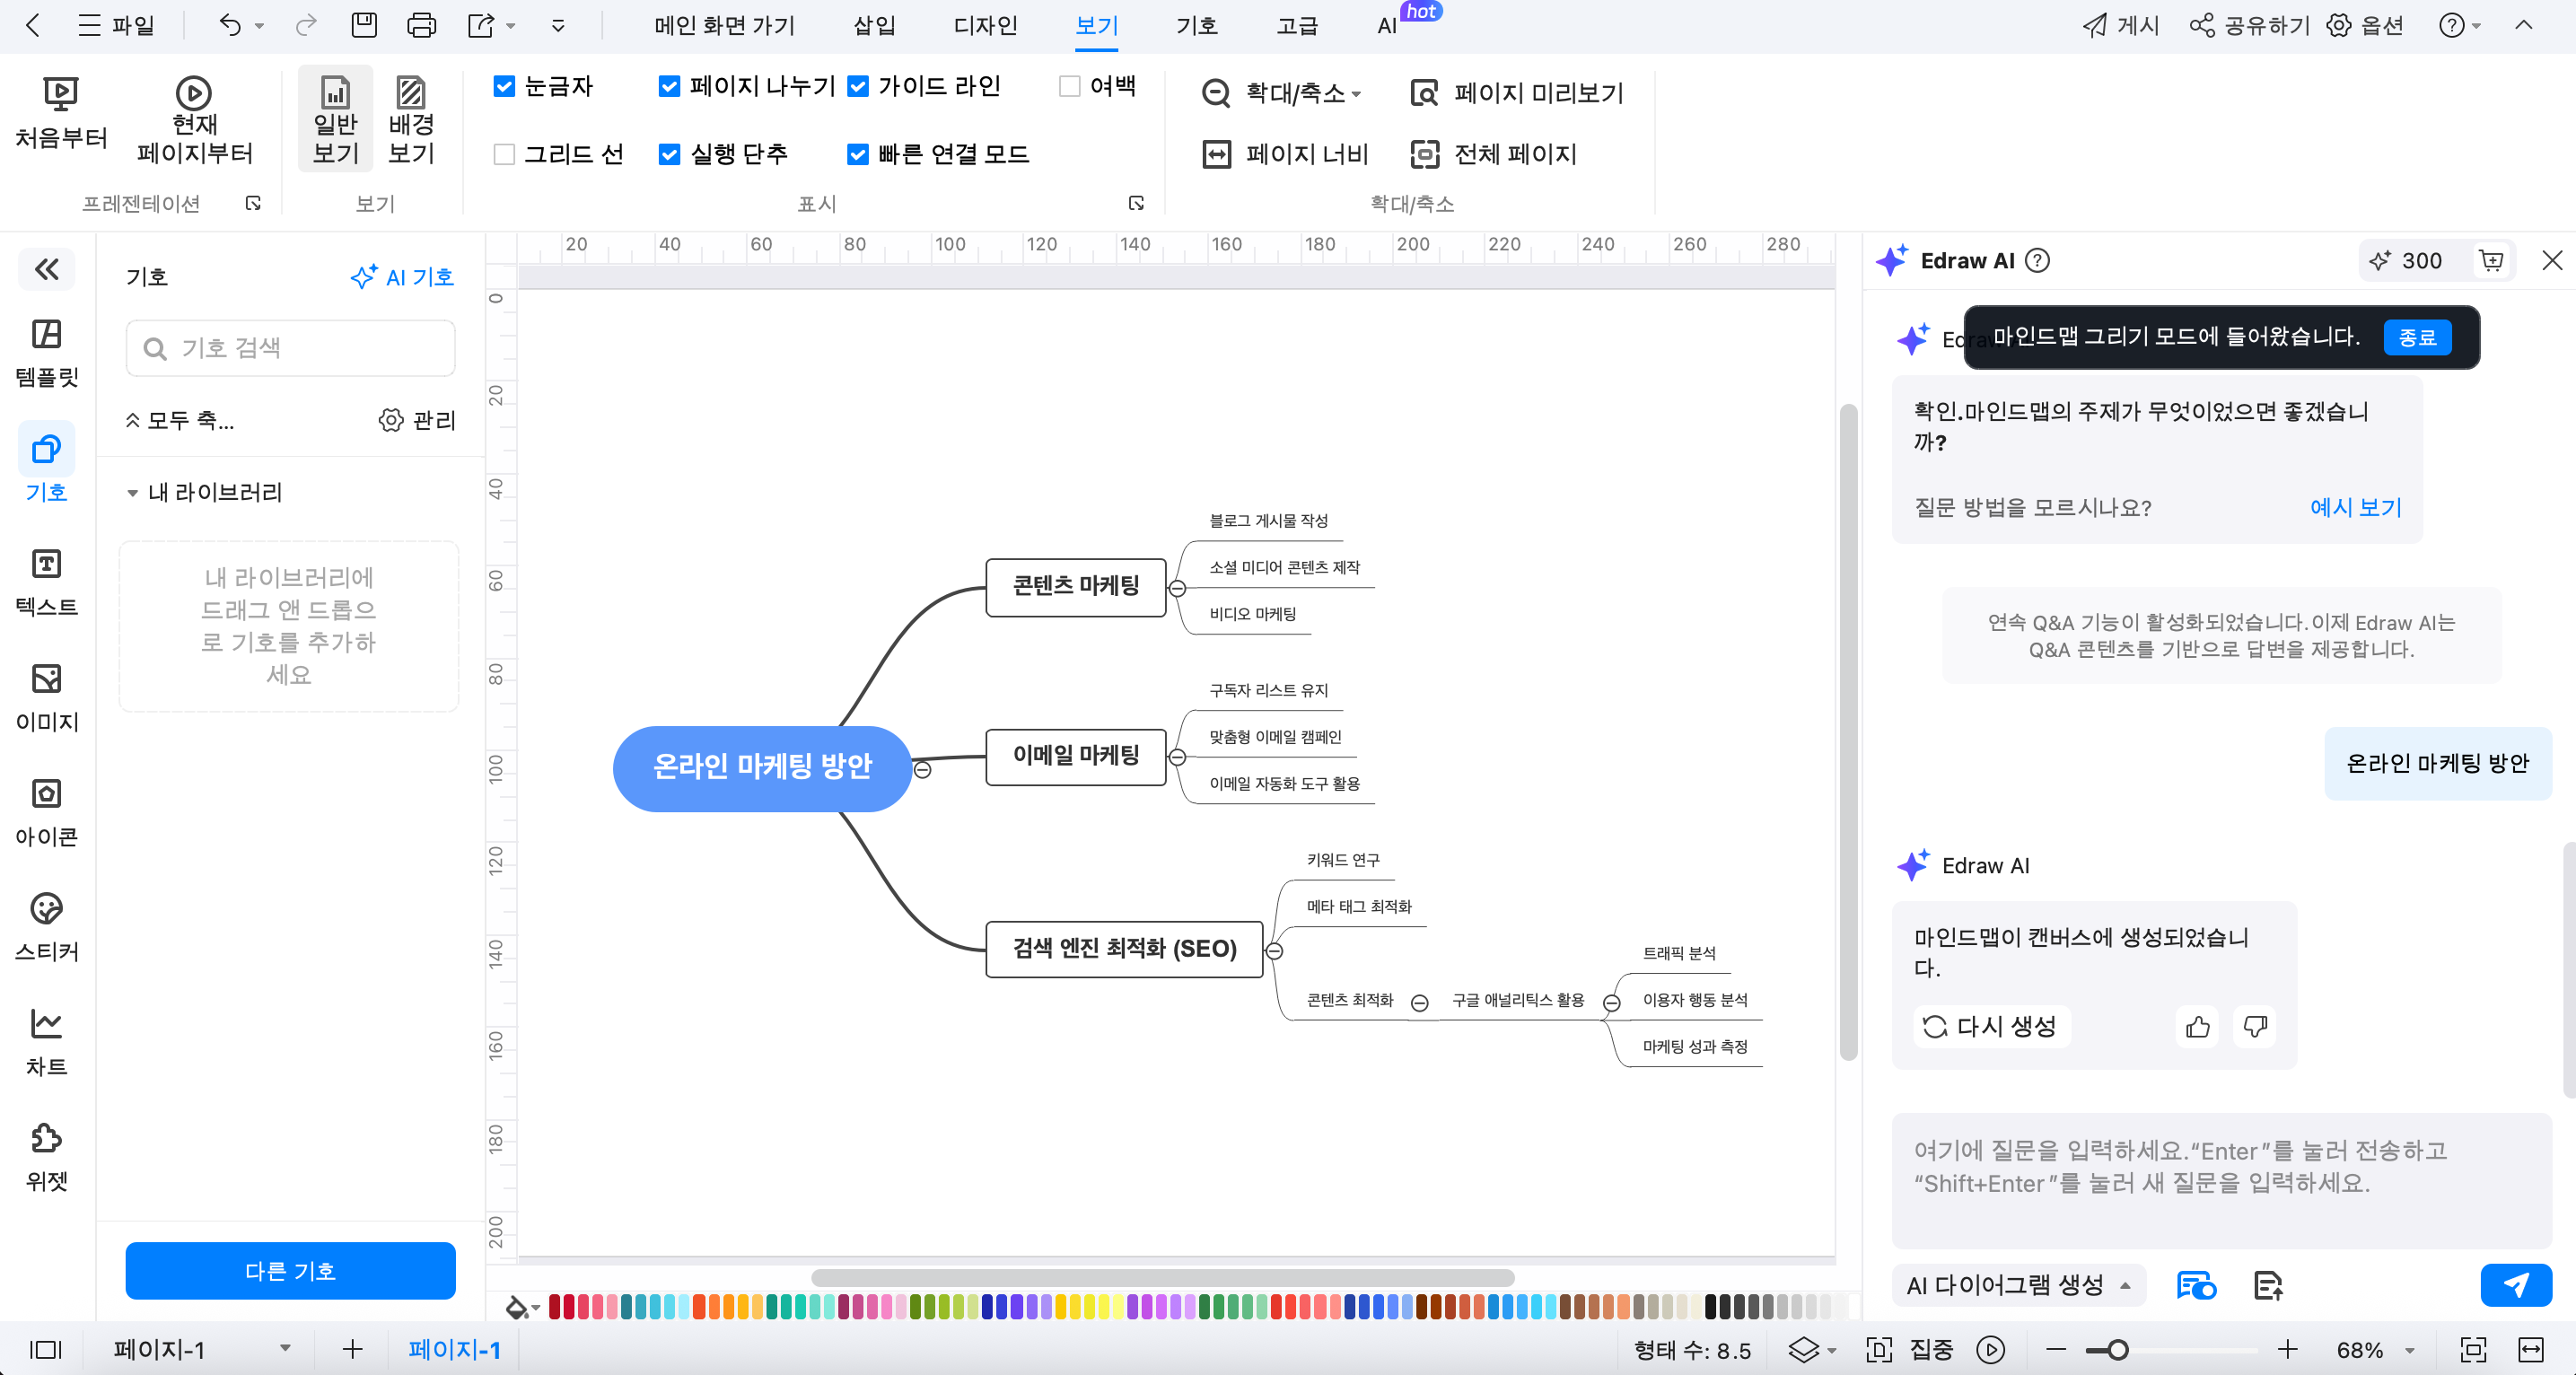Click the back arrow icon
This screenshot has height=1375, width=2576.
point(32,25)
